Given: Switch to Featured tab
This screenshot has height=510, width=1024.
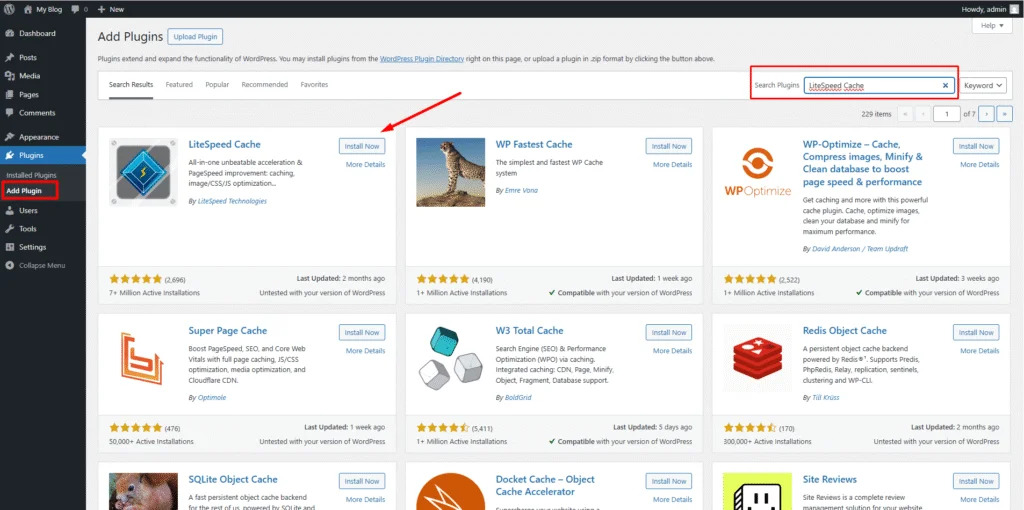Looking at the screenshot, I should click(179, 85).
